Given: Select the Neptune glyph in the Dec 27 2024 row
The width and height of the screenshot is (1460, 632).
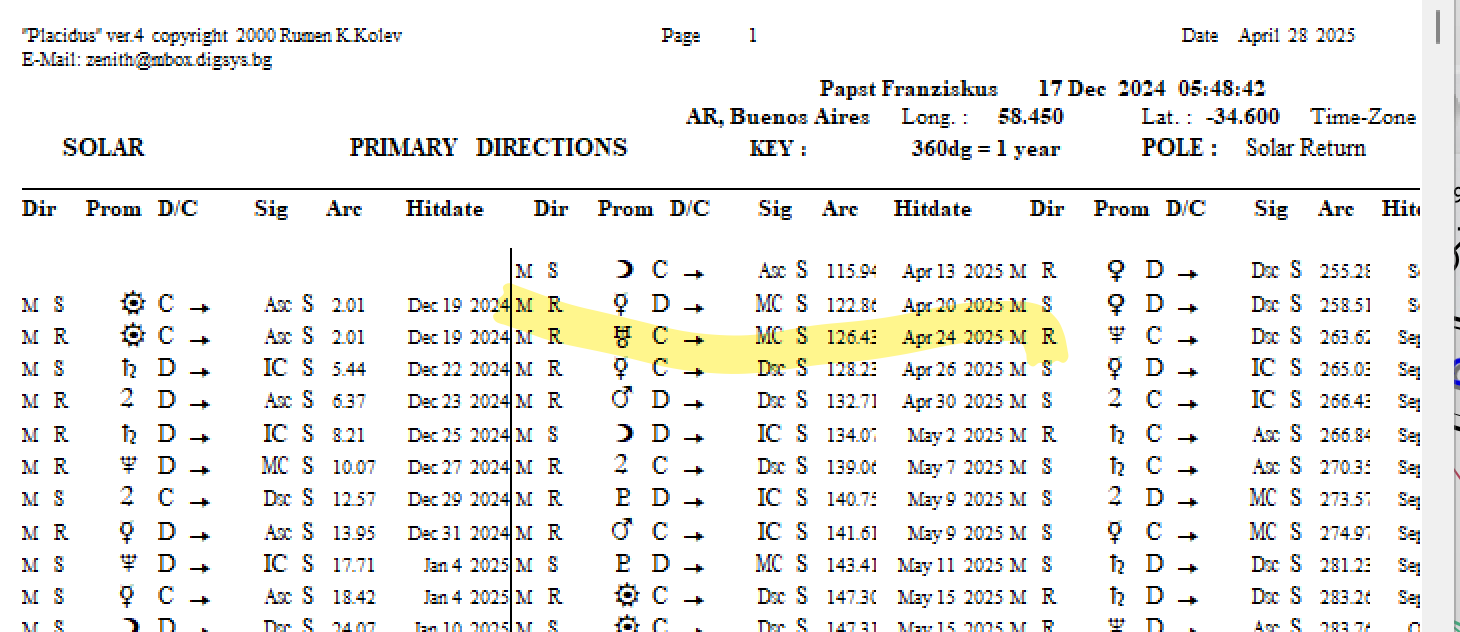Looking at the screenshot, I should pos(128,466).
